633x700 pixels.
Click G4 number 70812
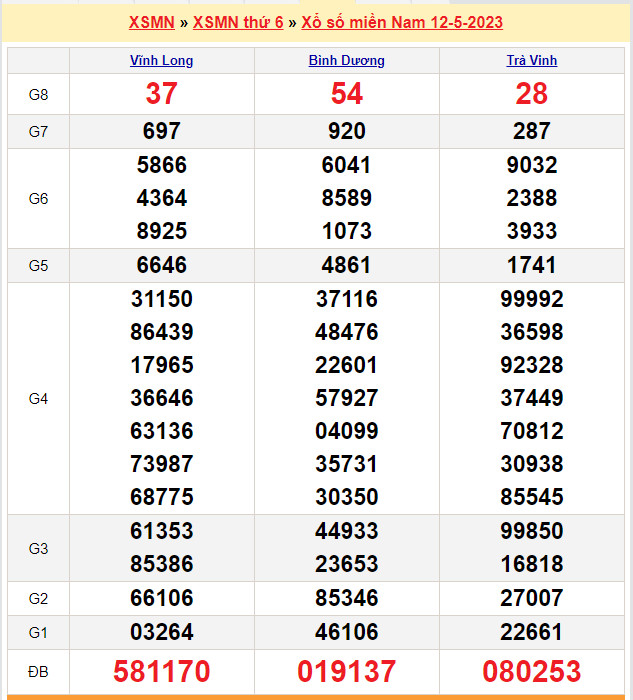(x=532, y=431)
